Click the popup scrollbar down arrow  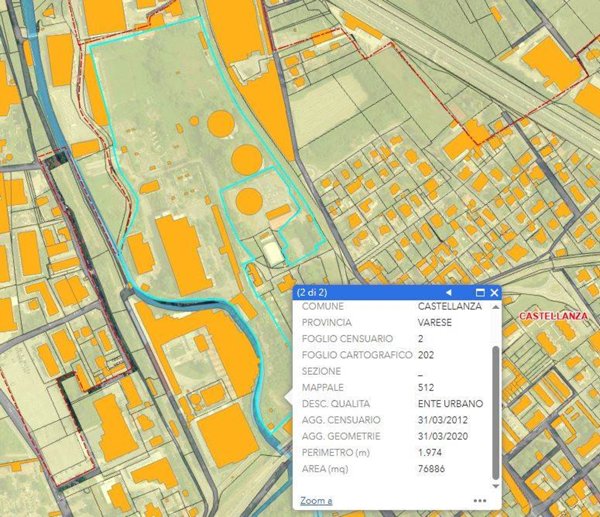pos(496,486)
